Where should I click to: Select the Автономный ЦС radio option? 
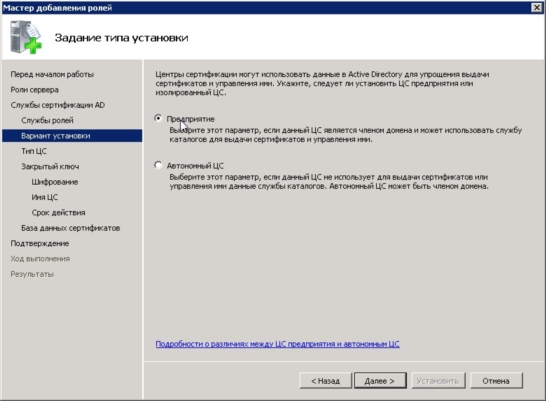158,165
